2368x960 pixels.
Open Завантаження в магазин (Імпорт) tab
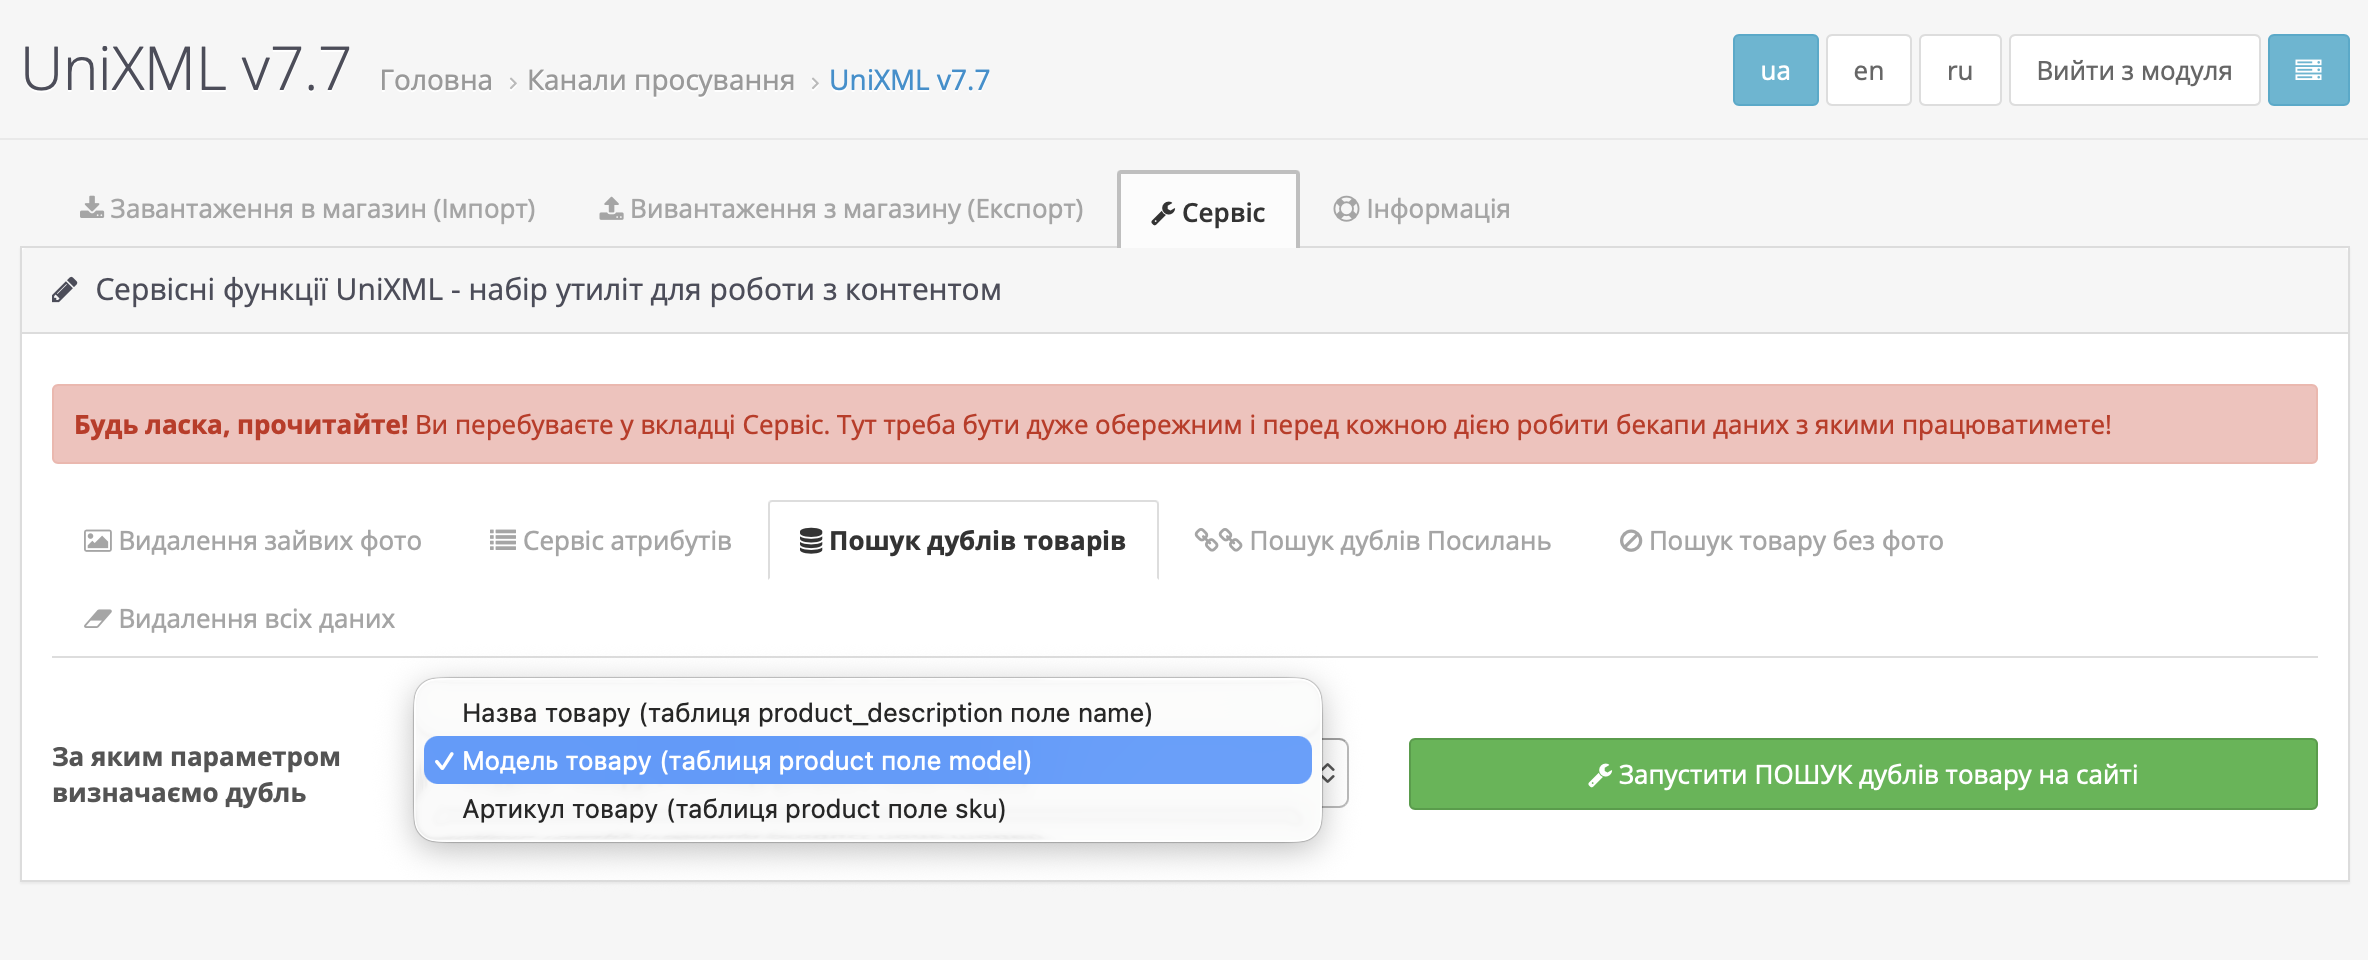pyautogui.click(x=308, y=209)
